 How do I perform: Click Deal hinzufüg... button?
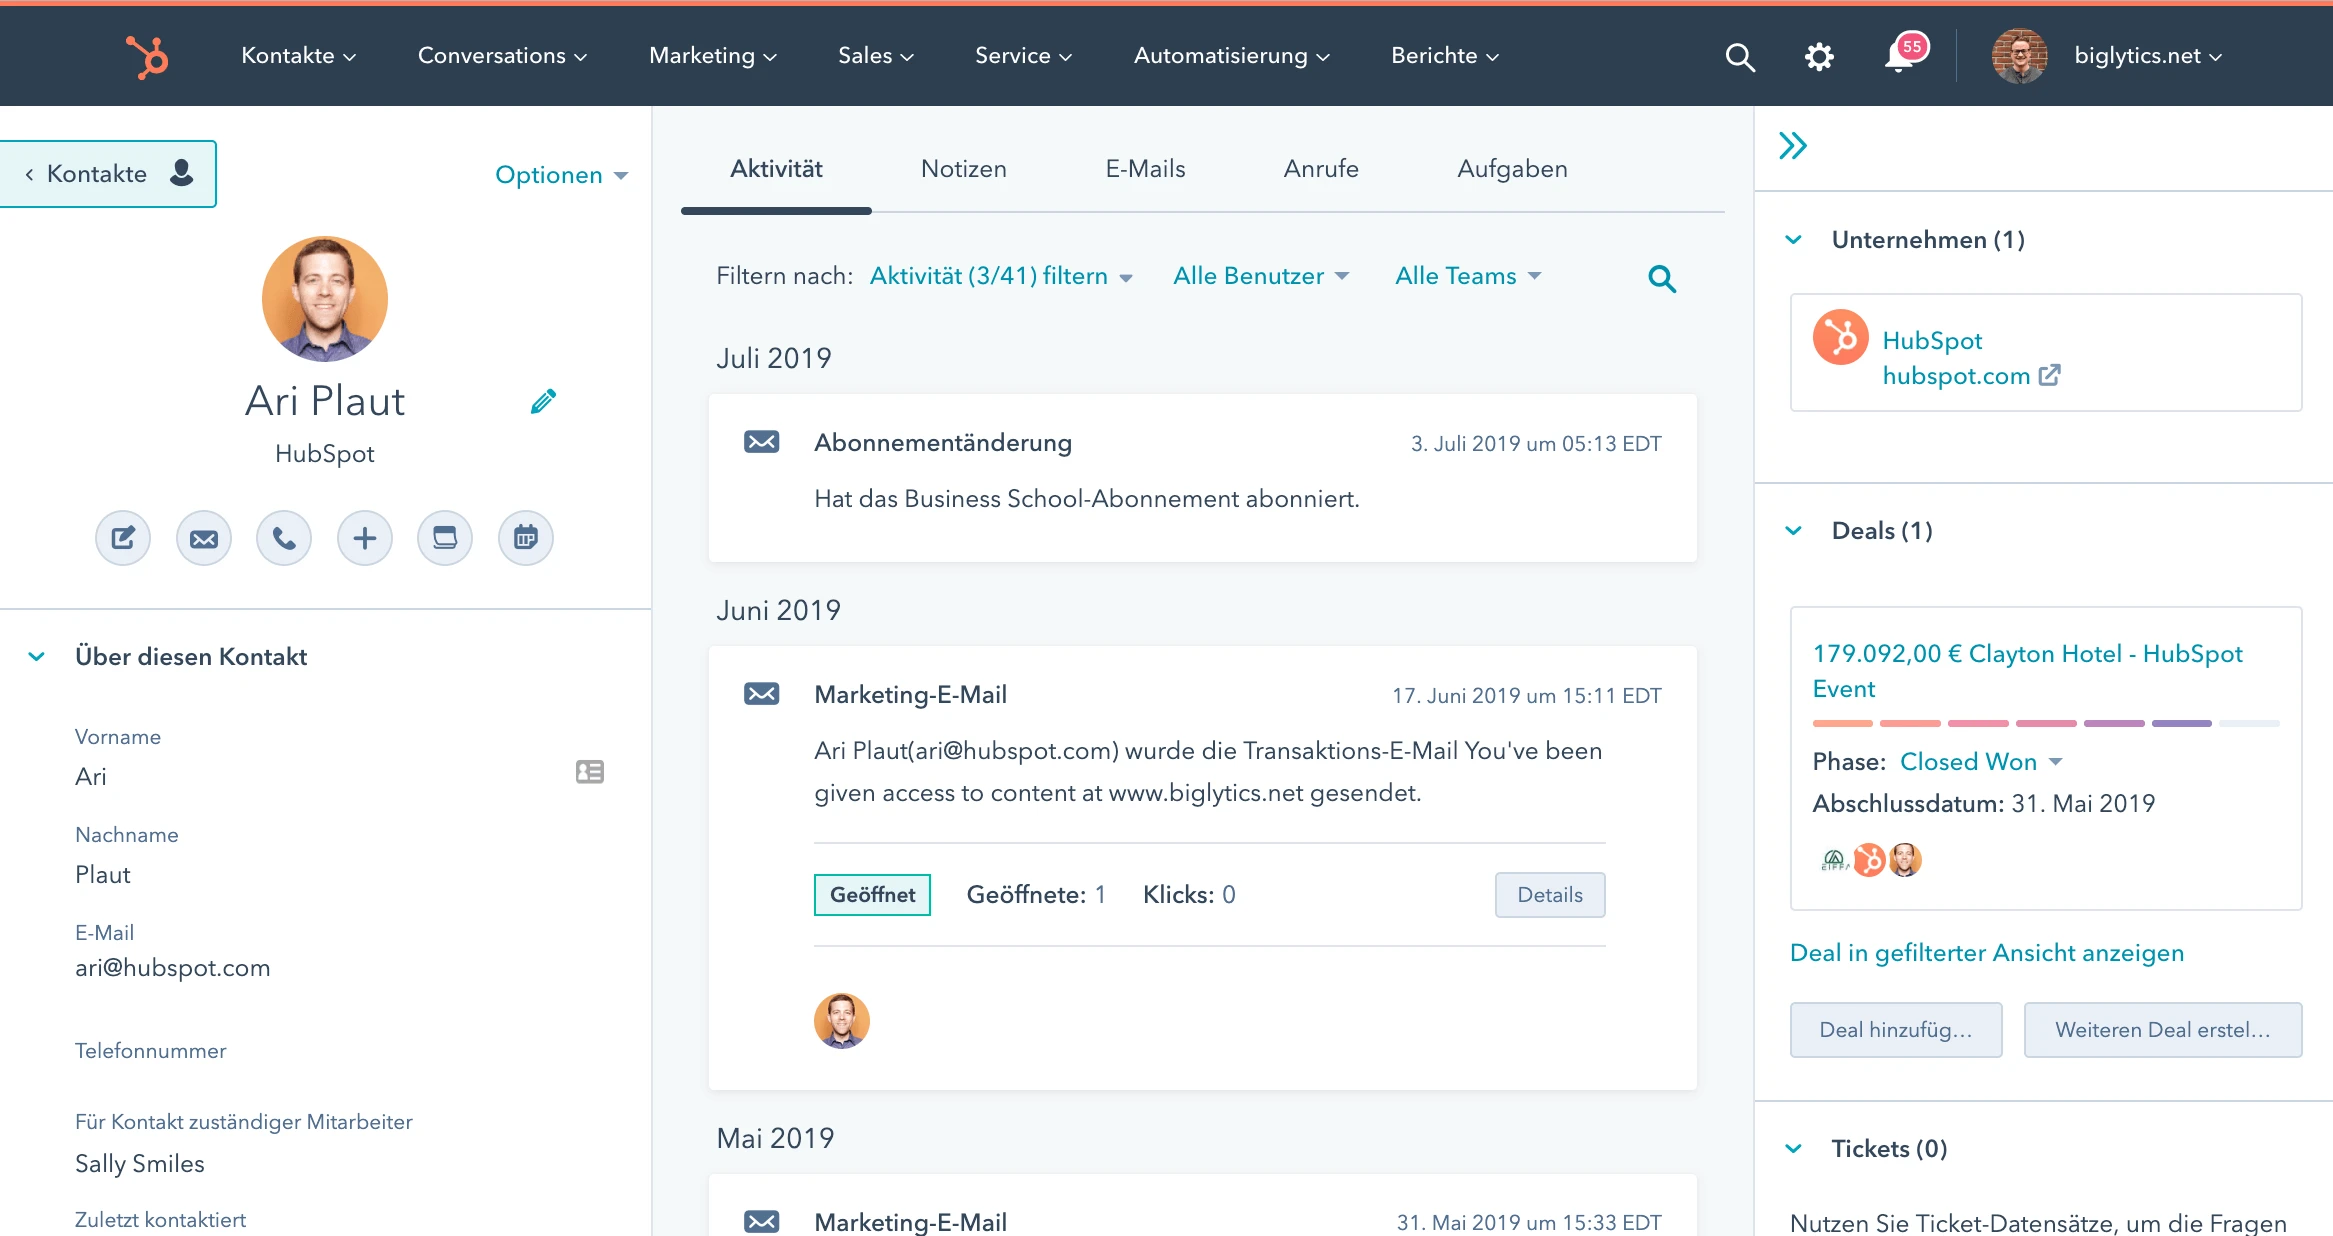pyautogui.click(x=1896, y=1030)
